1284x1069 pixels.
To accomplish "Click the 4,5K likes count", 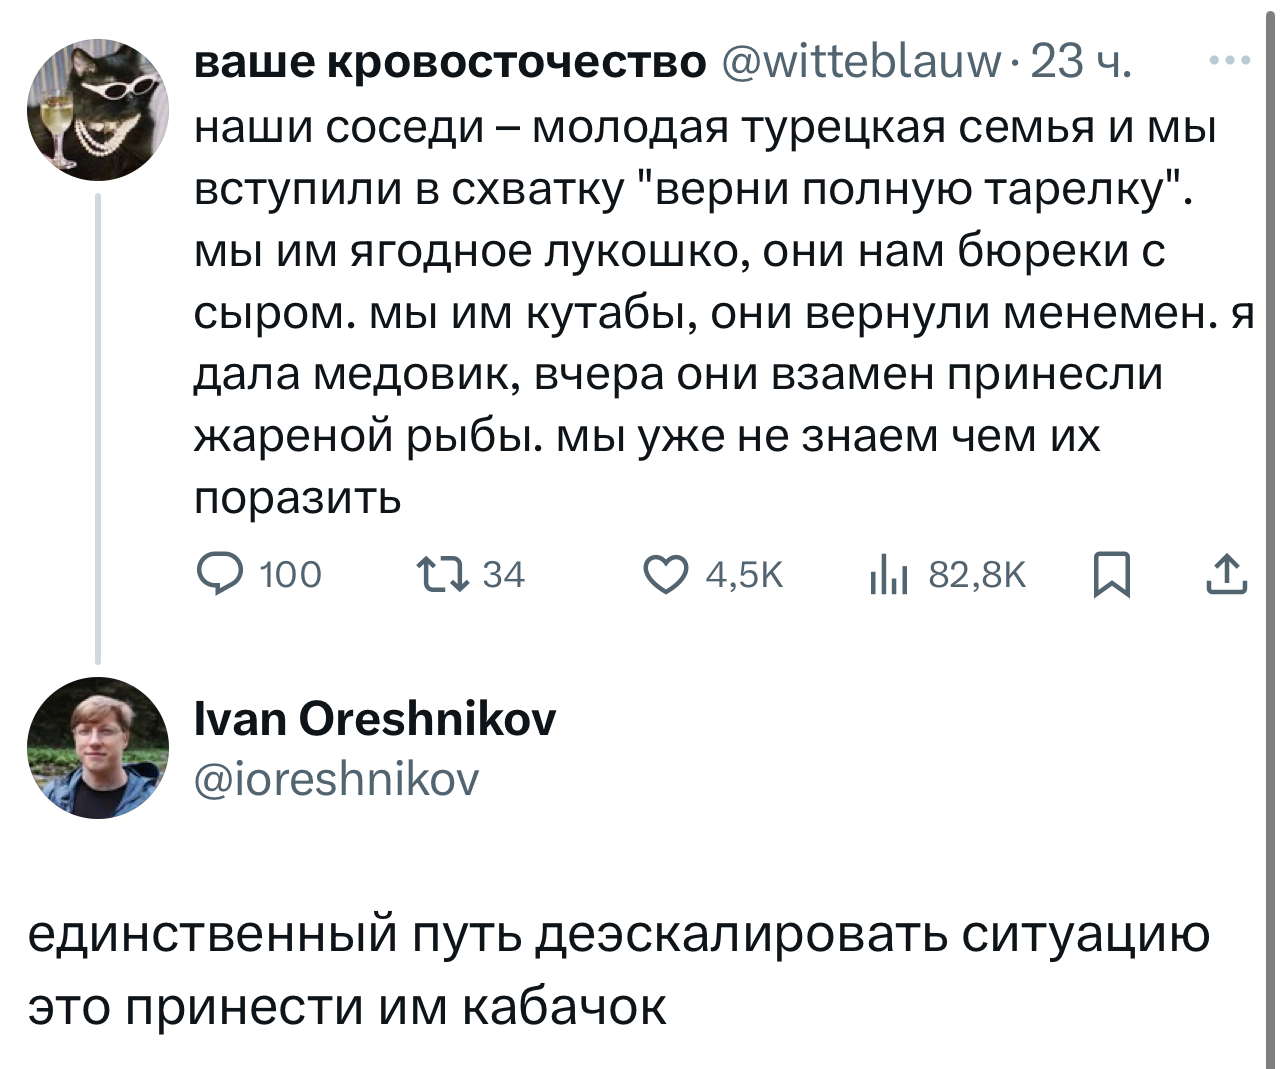I will click(744, 575).
